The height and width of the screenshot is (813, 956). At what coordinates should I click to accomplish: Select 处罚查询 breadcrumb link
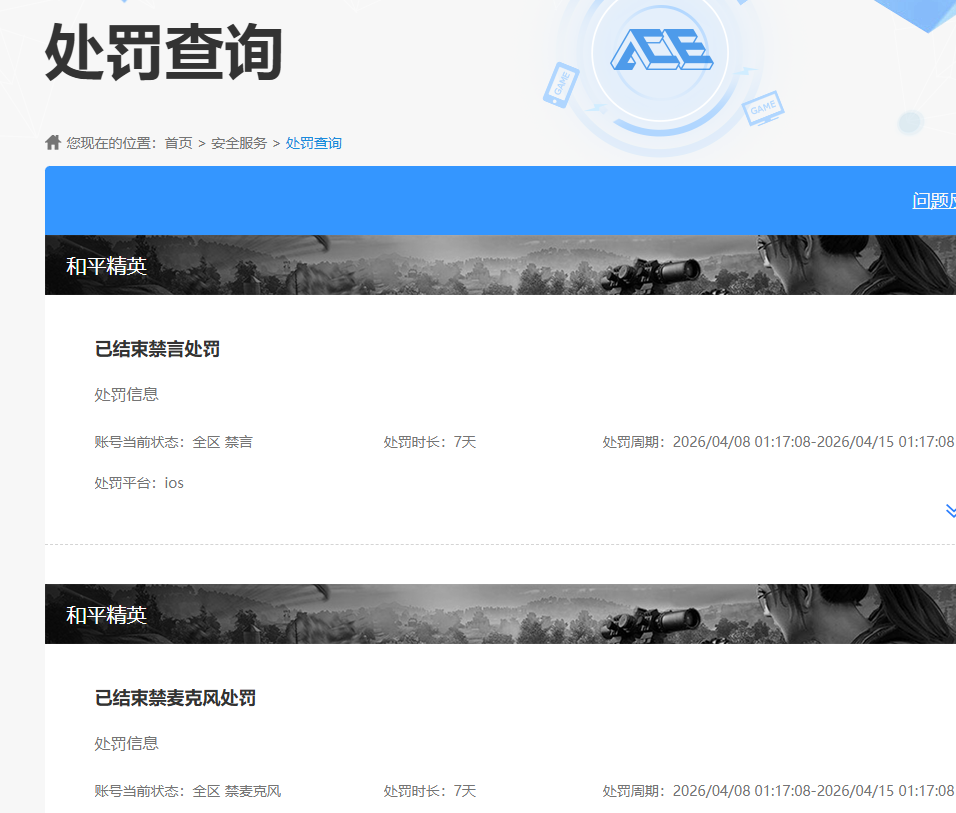(x=313, y=143)
